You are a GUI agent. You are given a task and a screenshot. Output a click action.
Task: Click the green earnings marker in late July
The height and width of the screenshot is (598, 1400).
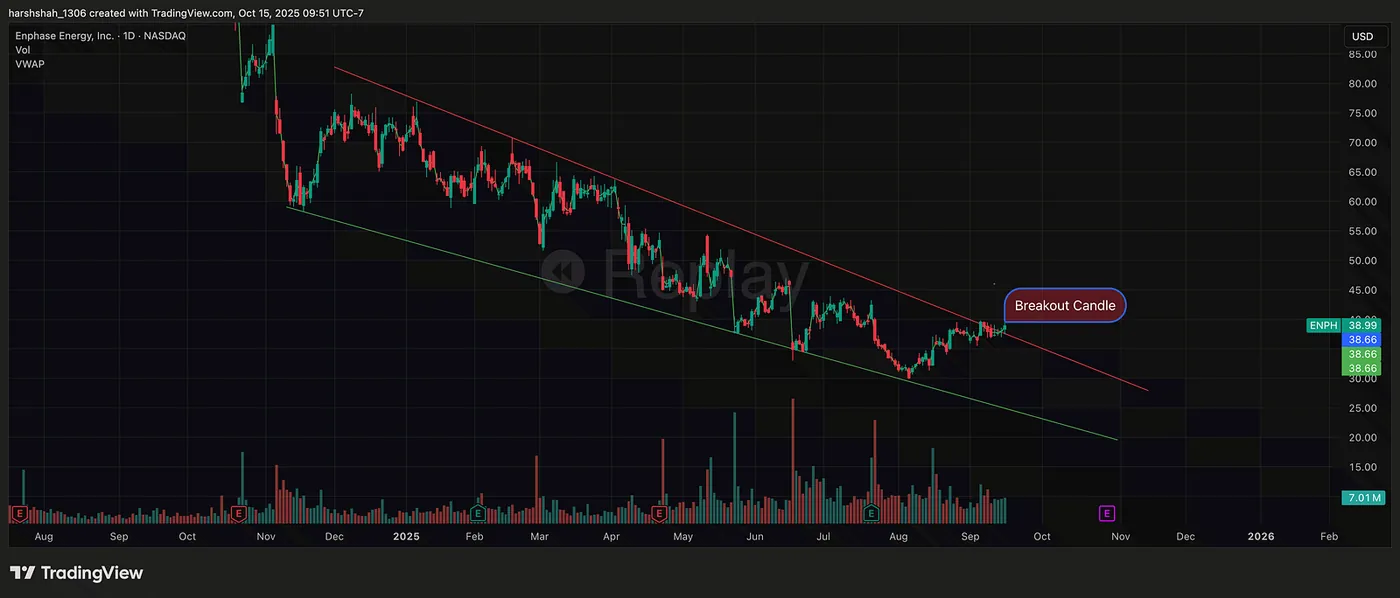coord(871,513)
